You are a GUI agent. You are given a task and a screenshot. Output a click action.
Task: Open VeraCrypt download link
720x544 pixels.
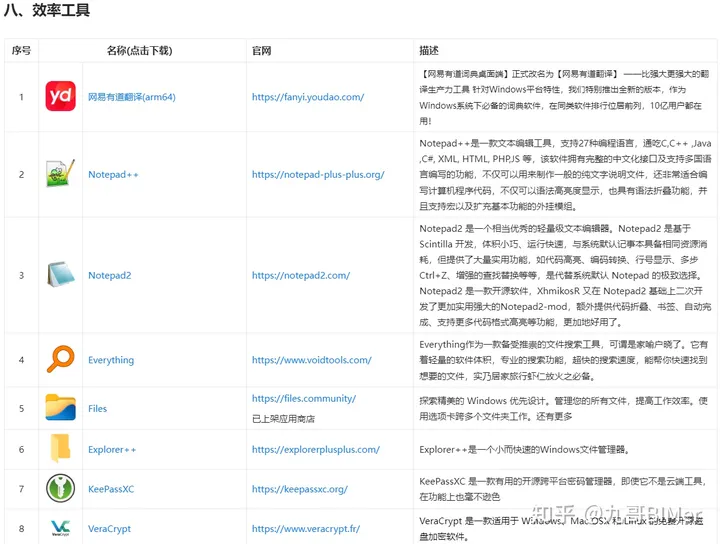coord(109,528)
